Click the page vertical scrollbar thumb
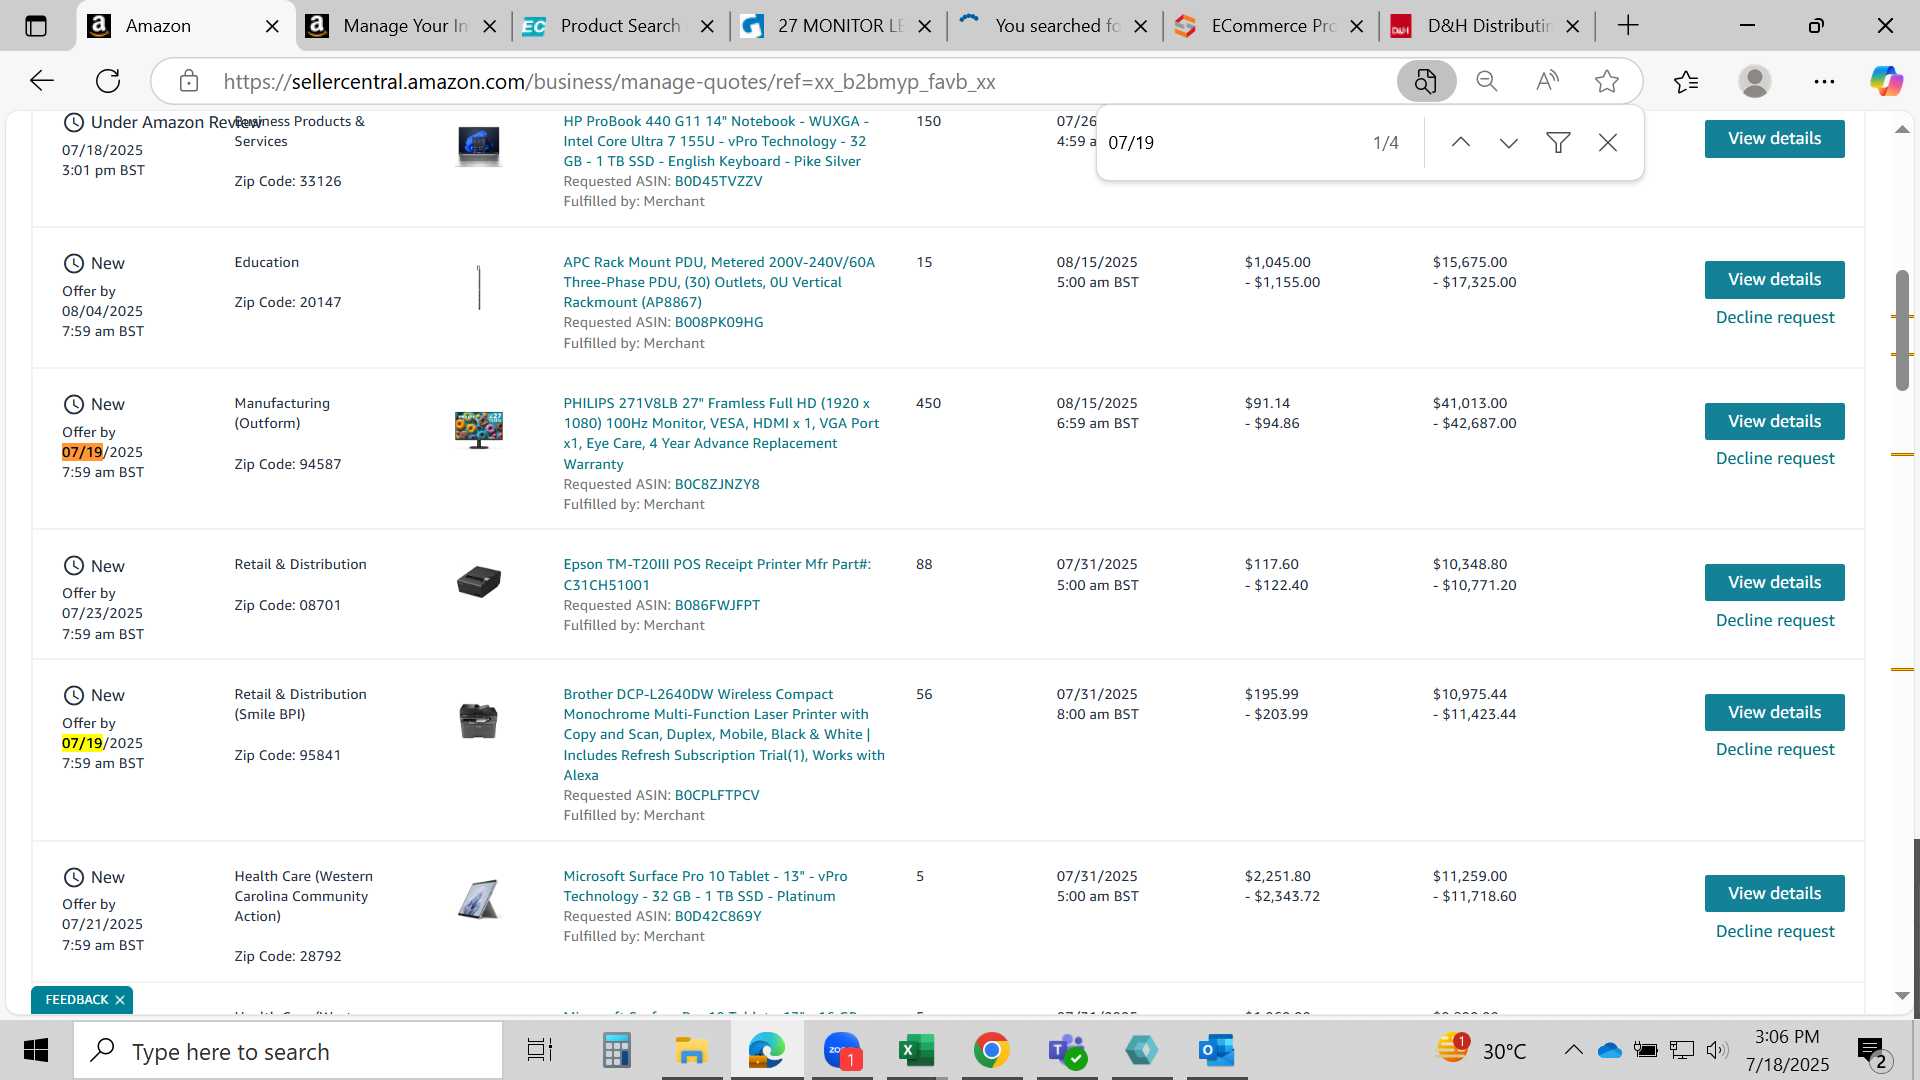This screenshot has height=1080, width=1920. point(1902,330)
